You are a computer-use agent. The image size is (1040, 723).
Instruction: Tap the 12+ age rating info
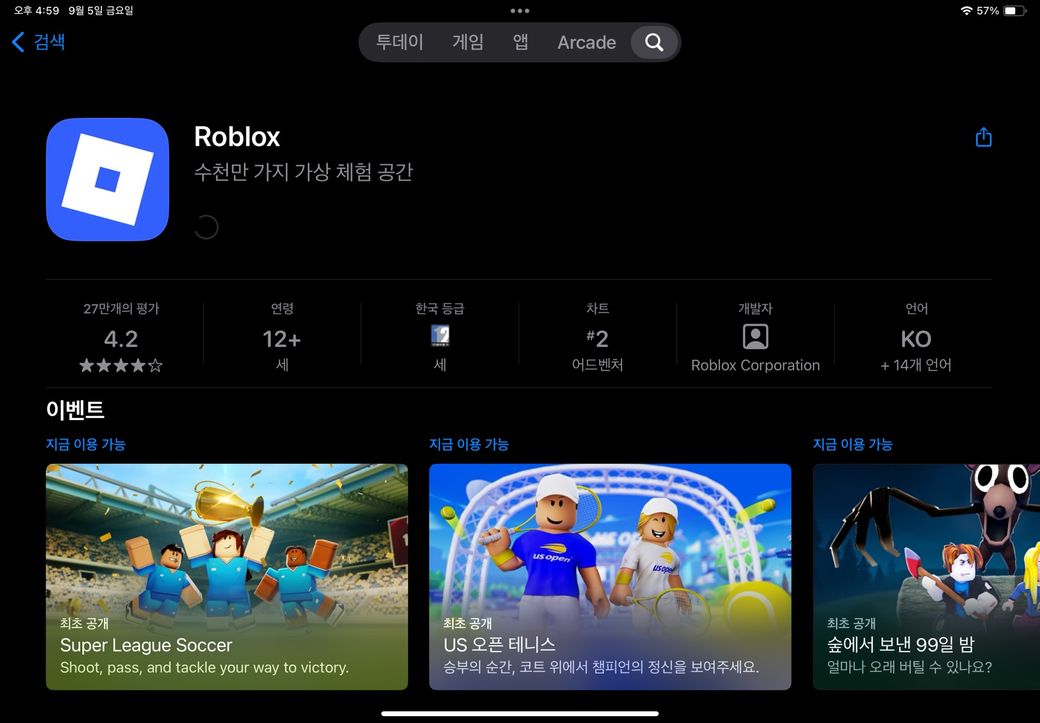pos(282,340)
